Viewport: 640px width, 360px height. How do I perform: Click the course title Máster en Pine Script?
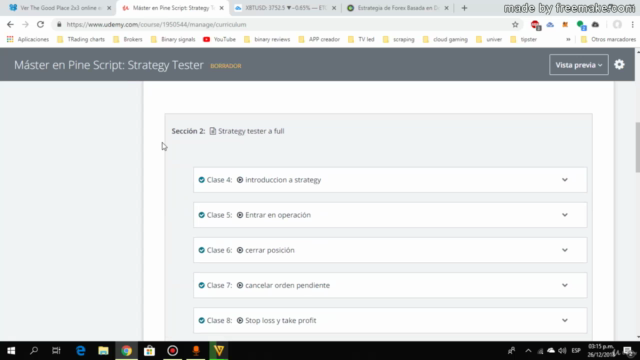click(x=109, y=65)
